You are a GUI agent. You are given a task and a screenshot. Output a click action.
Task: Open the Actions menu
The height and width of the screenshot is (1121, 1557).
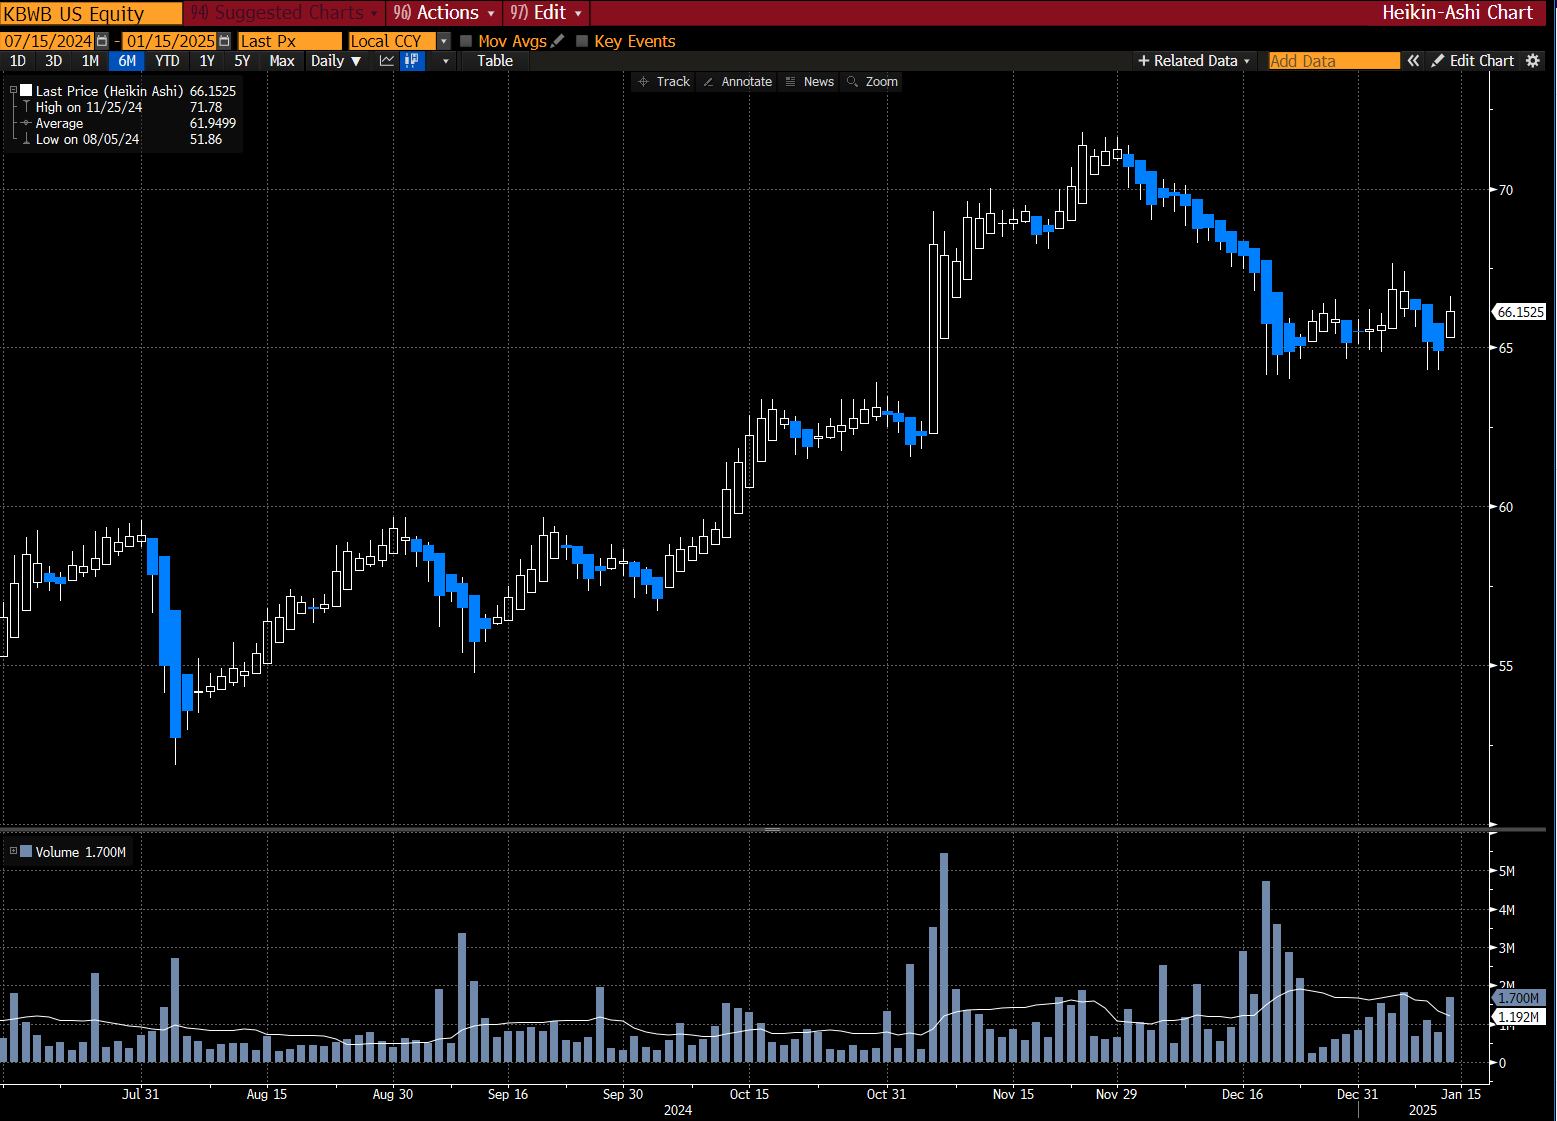pyautogui.click(x=444, y=13)
